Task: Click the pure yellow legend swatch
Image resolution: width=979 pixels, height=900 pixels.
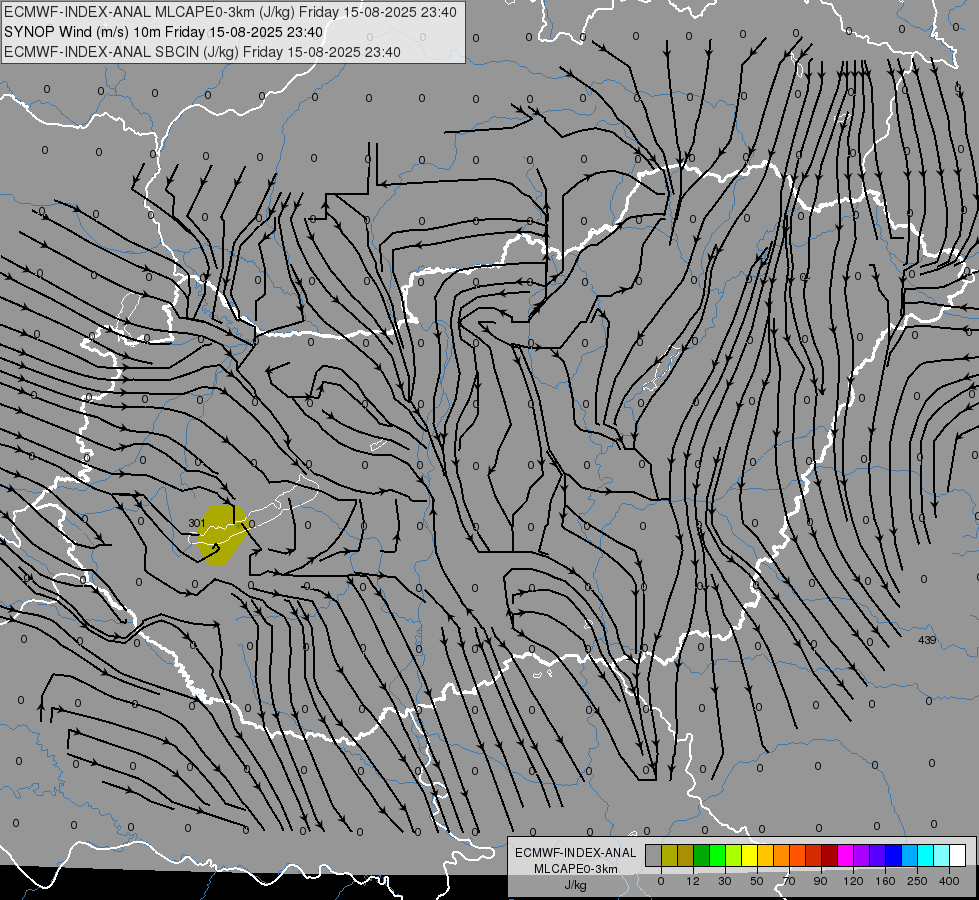Action: coord(749,855)
